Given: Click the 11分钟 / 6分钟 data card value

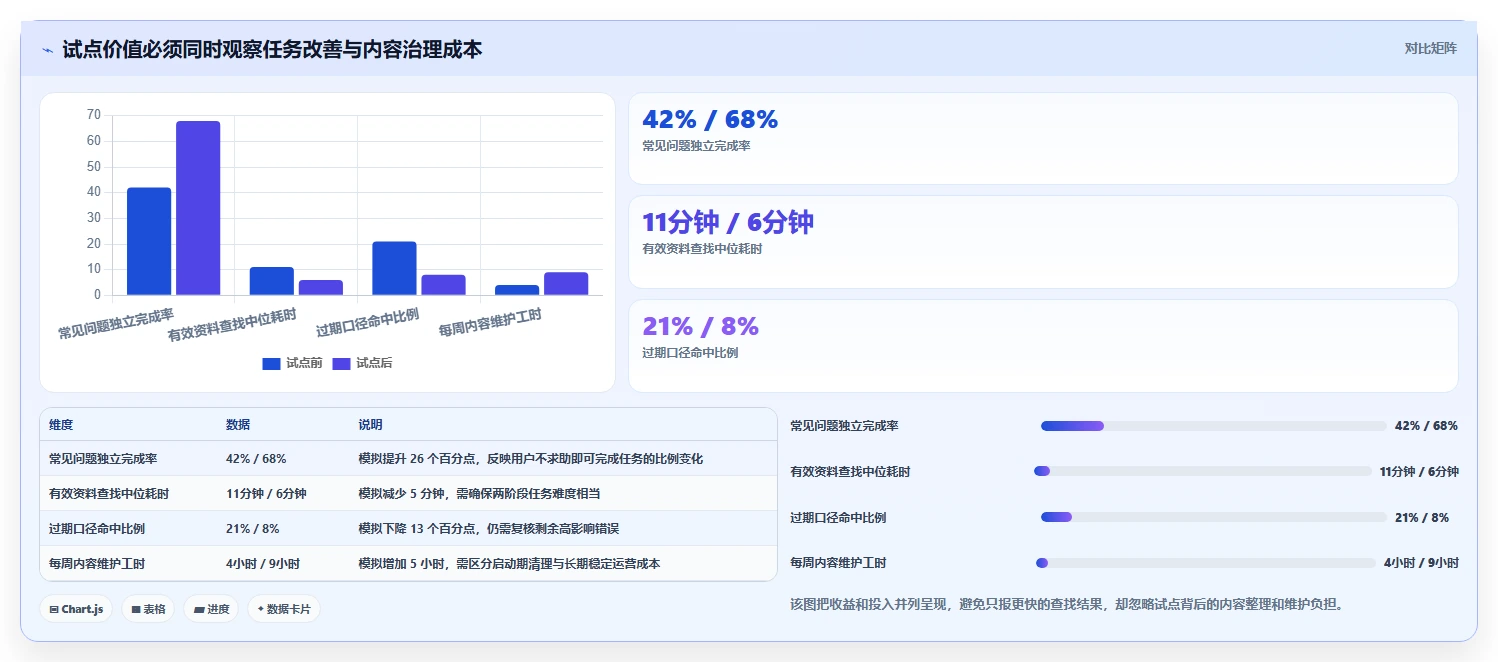Looking at the screenshot, I should click(x=728, y=222).
